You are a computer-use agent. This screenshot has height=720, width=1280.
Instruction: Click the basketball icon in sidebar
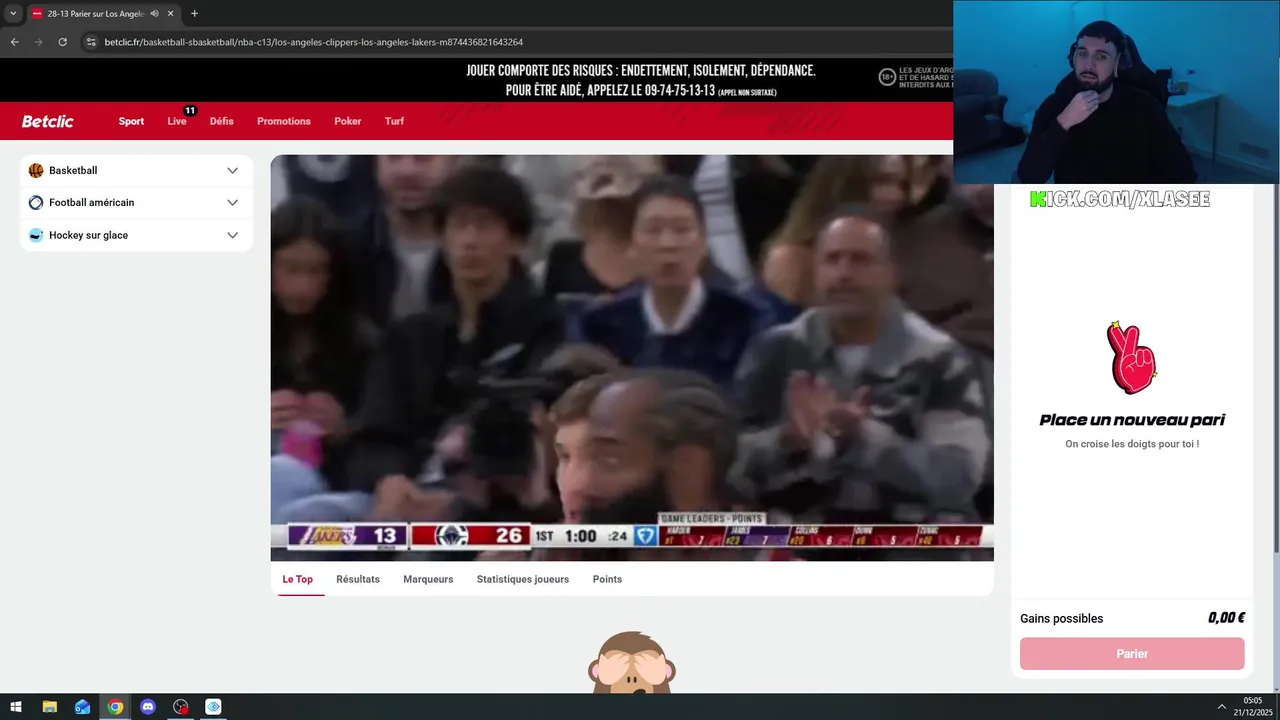(x=36, y=170)
